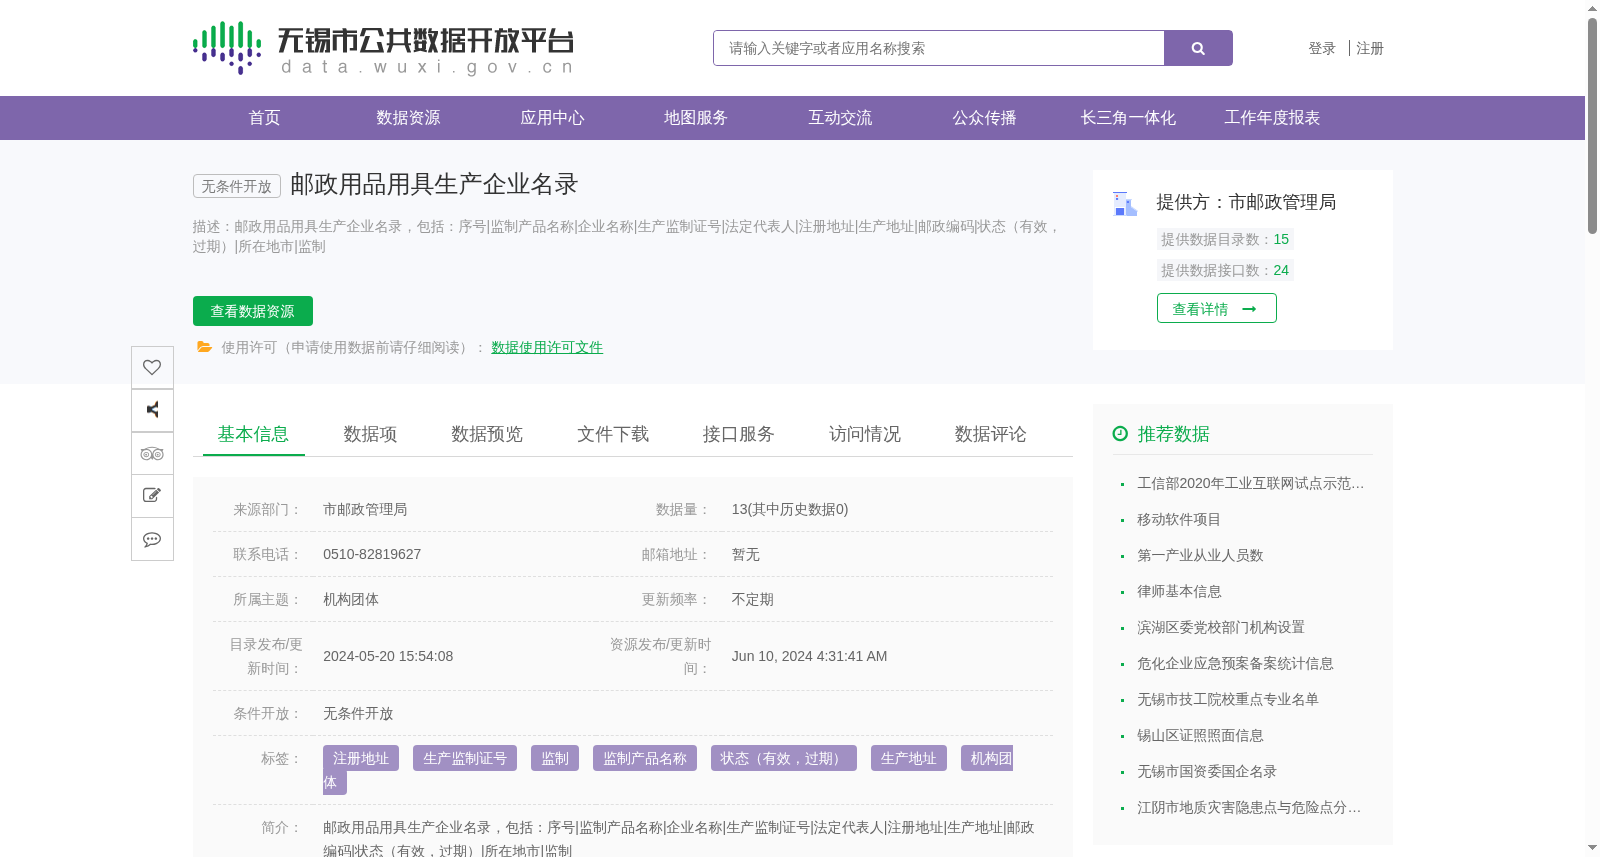Click the 无条件开放 badge beside title
Screen dimensions: 1600x857
tap(237, 186)
